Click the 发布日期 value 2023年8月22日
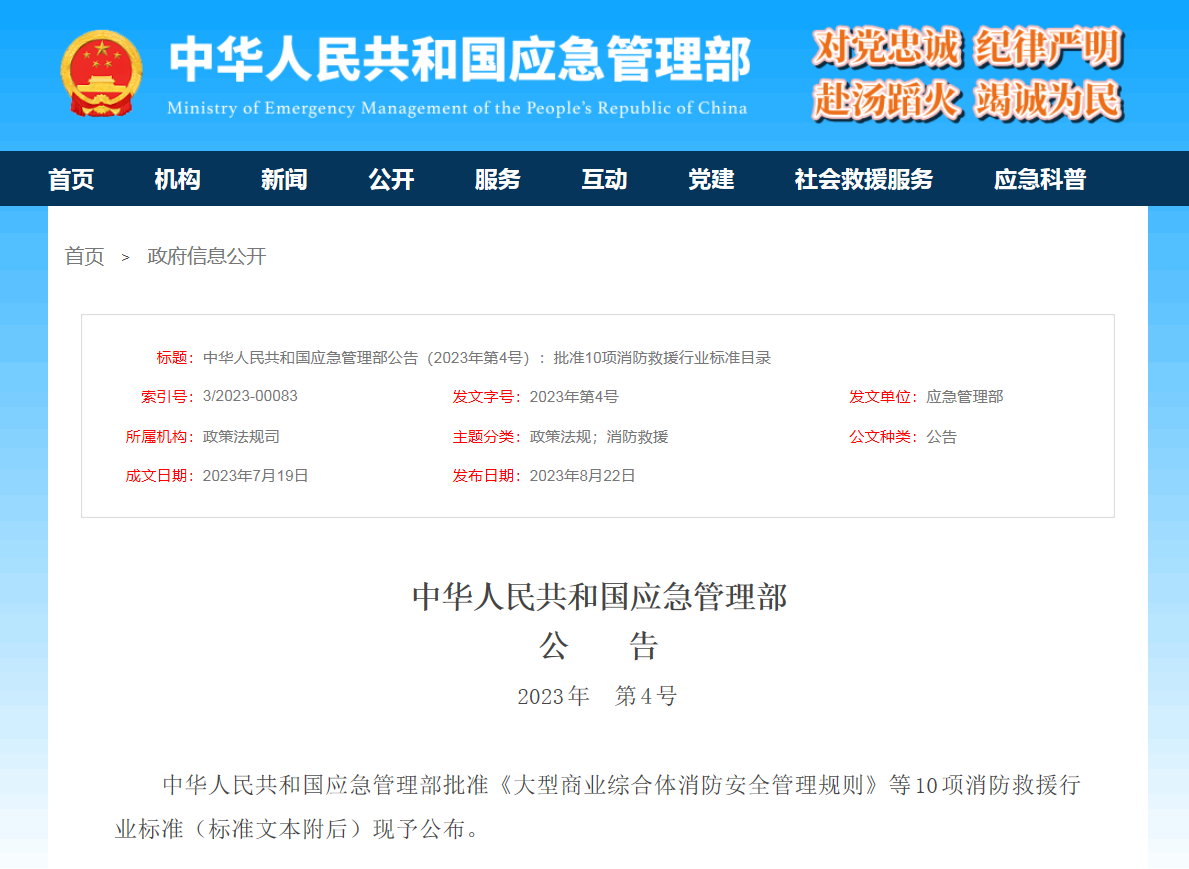 click(582, 476)
